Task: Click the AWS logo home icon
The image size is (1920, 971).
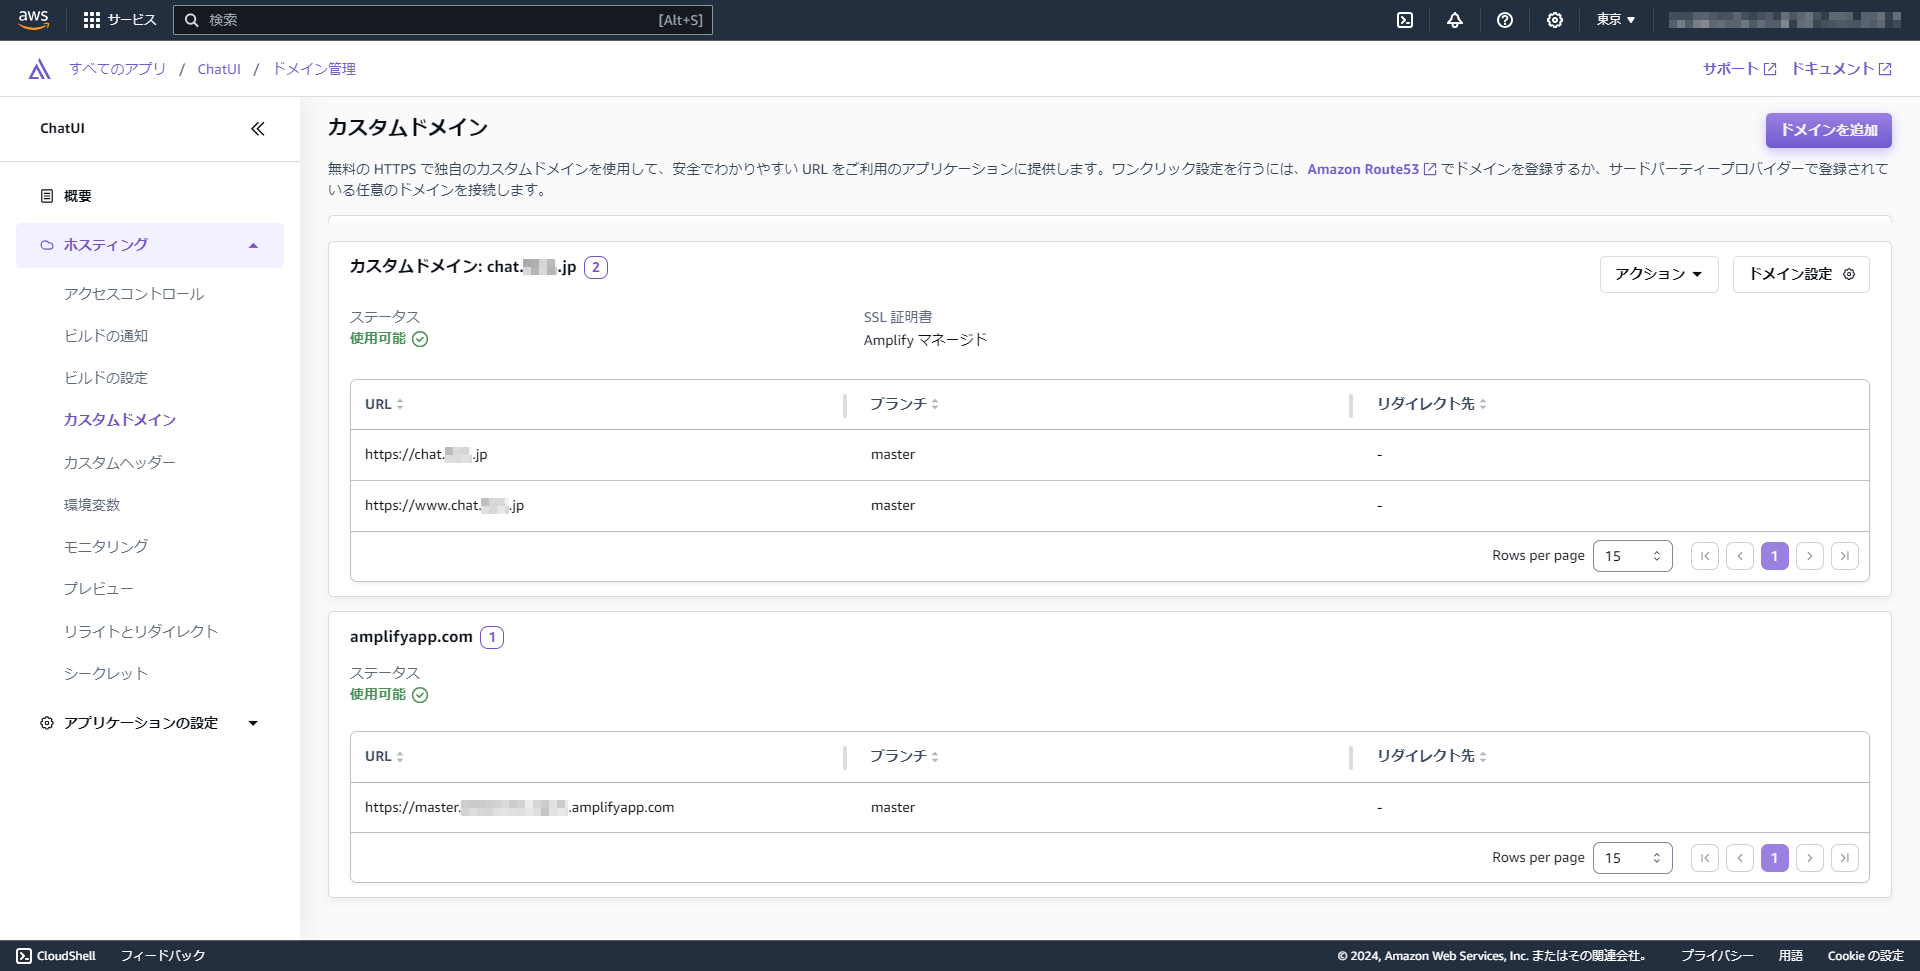Action: [x=33, y=20]
